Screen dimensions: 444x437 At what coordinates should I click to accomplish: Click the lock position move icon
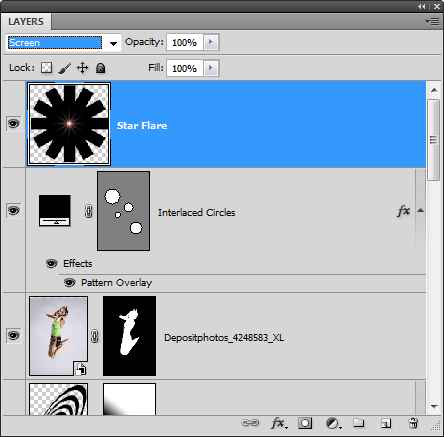point(82,68)
